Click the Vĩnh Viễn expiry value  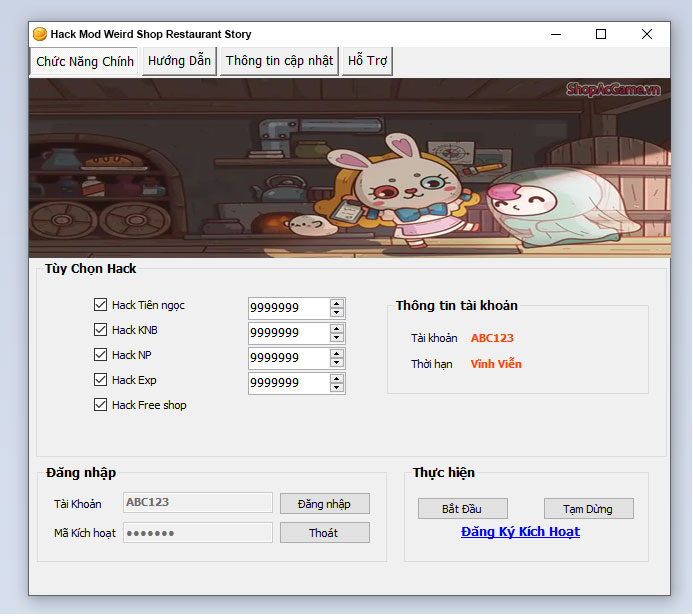click(496, 364)
